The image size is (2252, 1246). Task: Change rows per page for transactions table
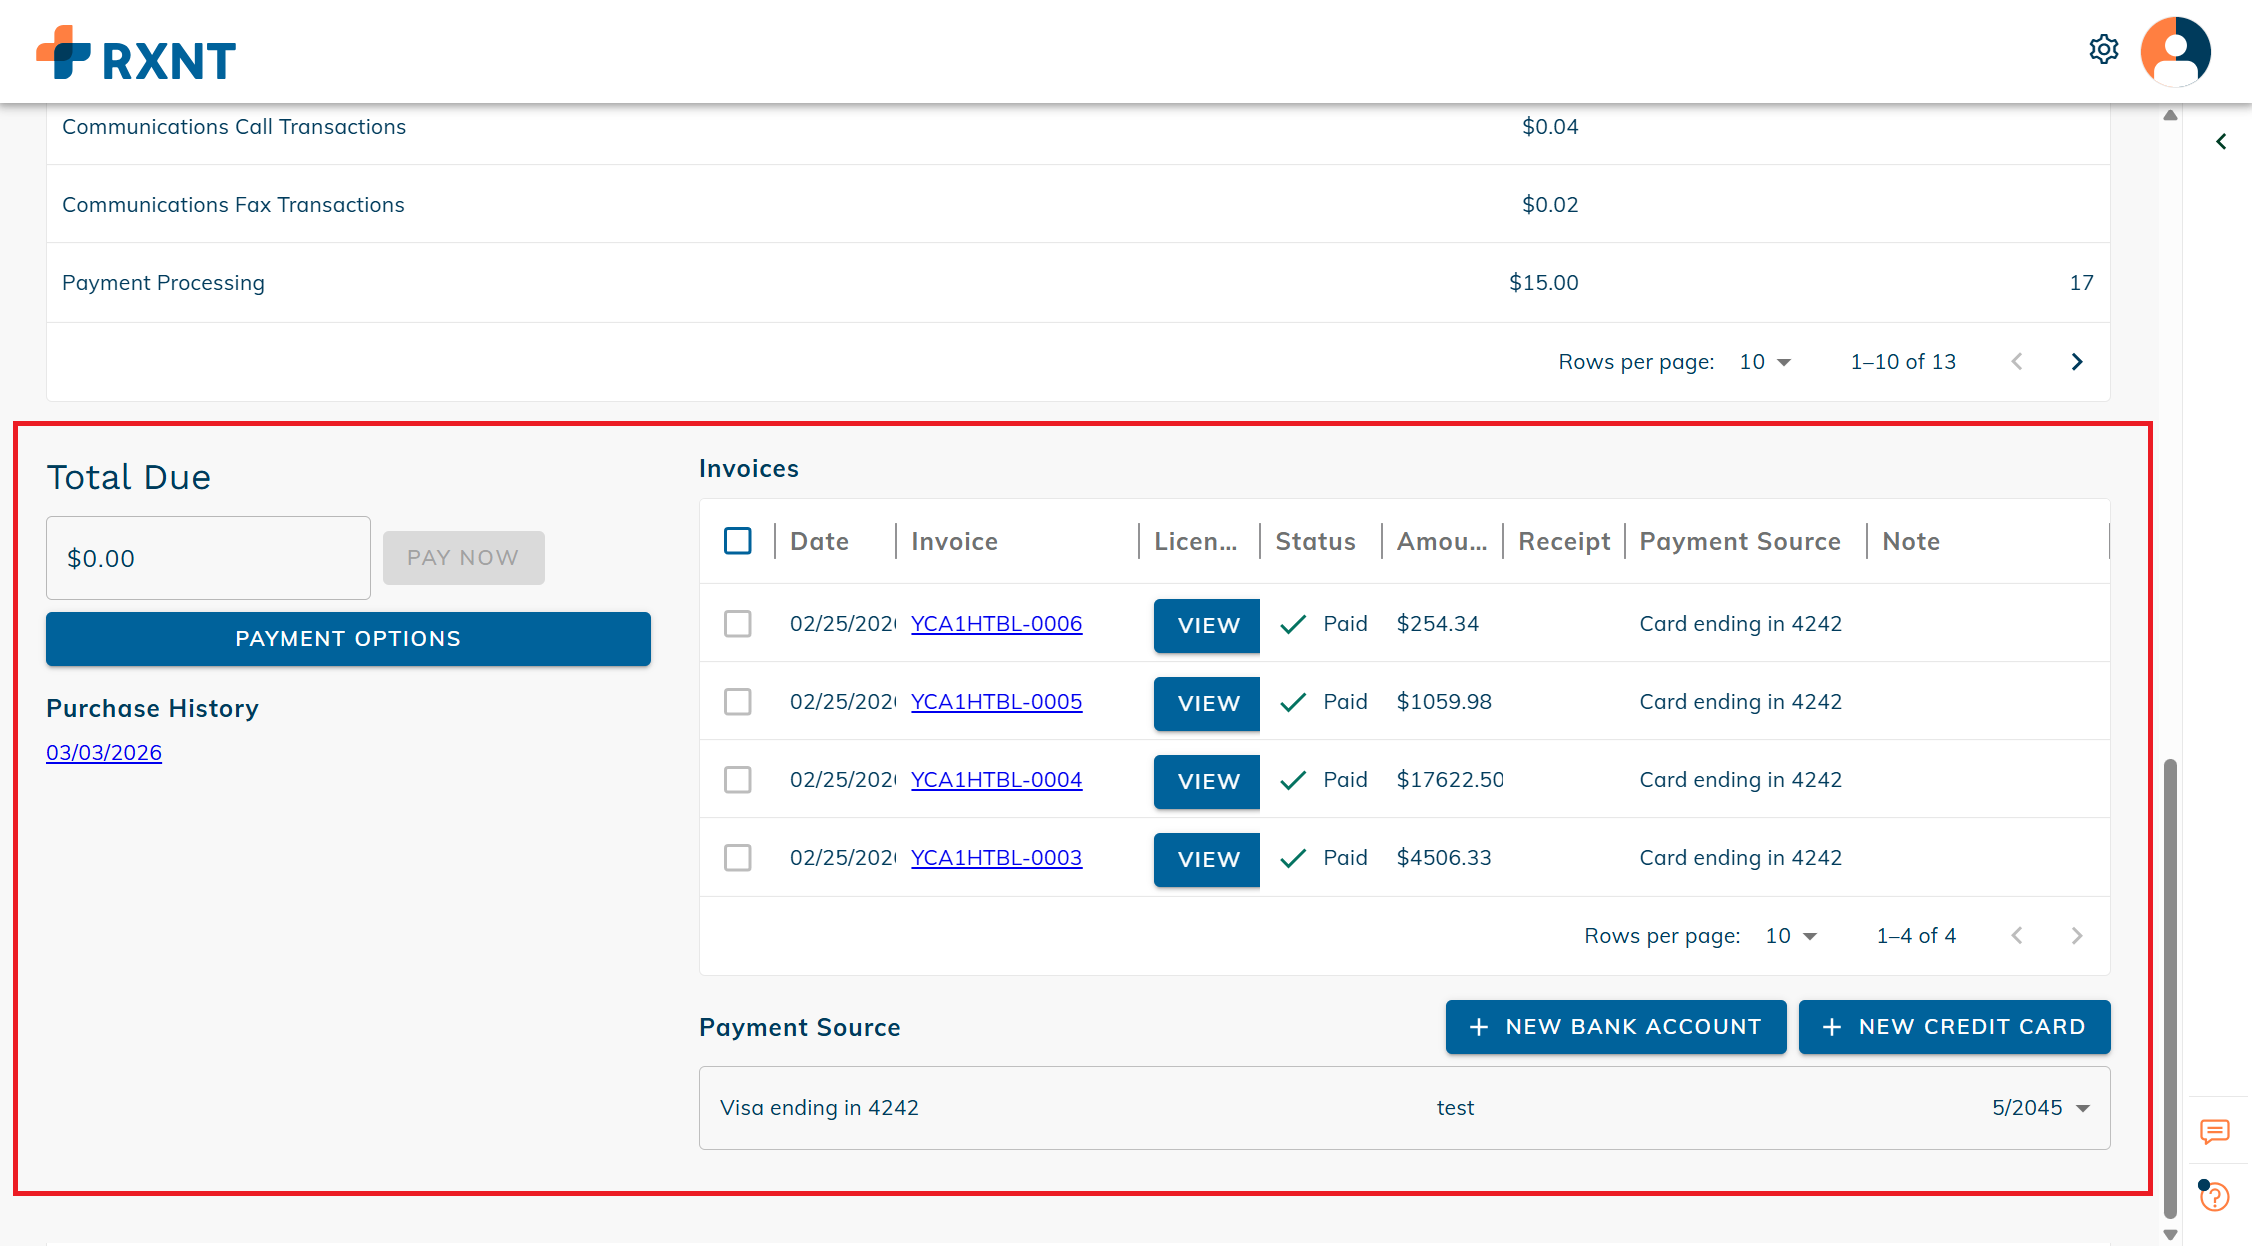pyautogui.click(x=1765, y=362)
